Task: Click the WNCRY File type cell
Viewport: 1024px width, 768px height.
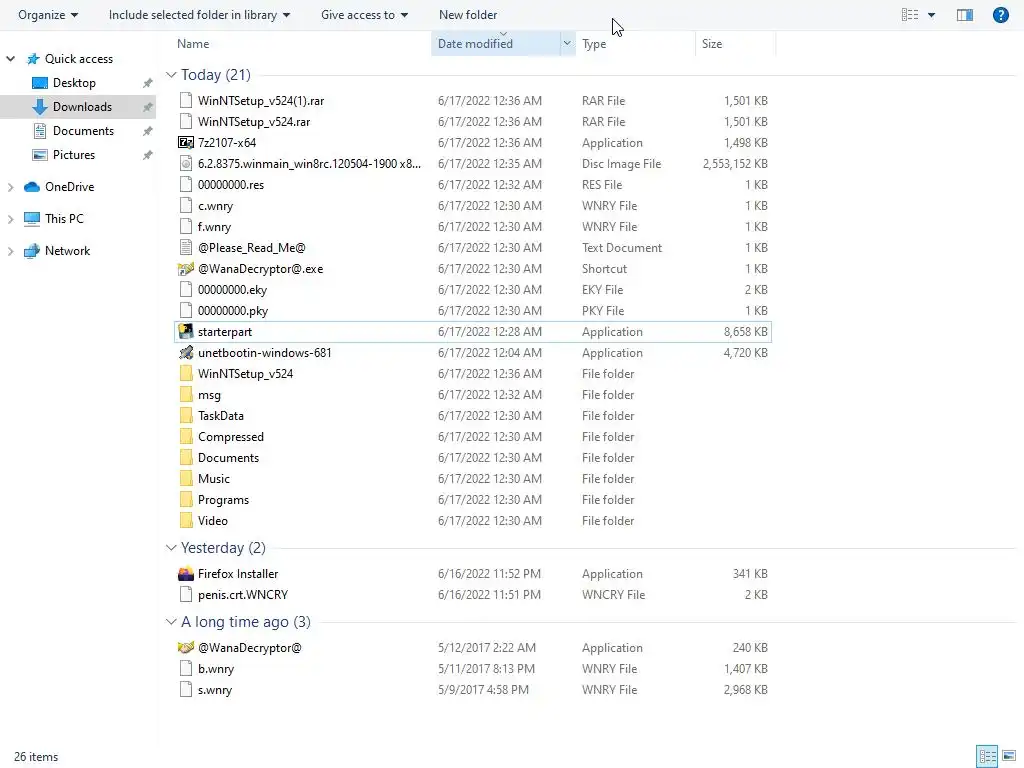Action: click(x=614, y=595)
